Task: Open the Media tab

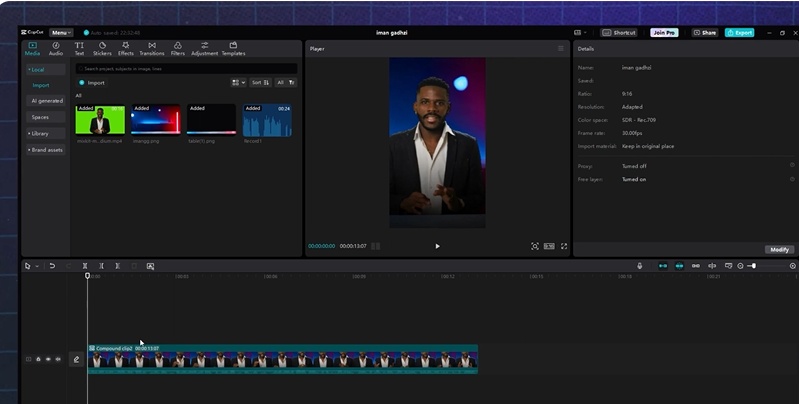Action: 32,49
